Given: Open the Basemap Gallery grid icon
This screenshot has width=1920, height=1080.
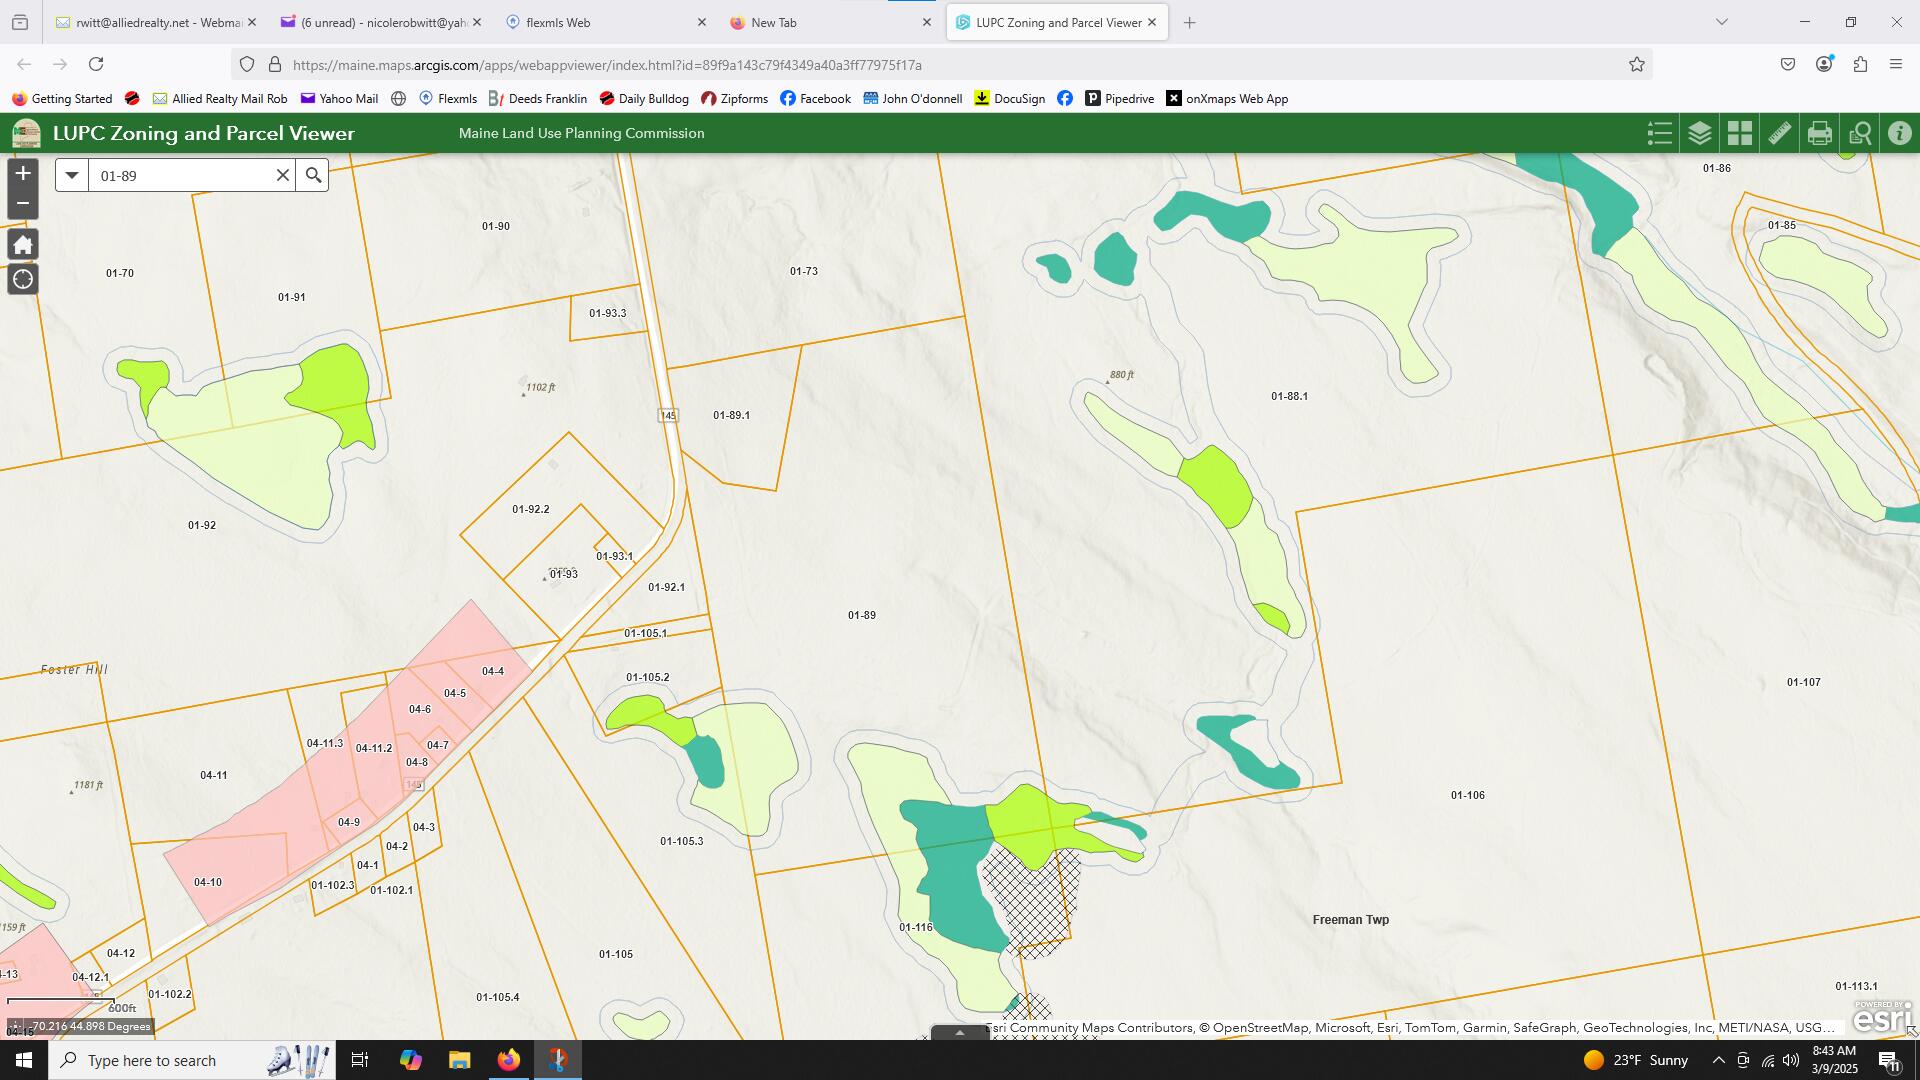Looking at the screenshot, I should [1740, 133].
